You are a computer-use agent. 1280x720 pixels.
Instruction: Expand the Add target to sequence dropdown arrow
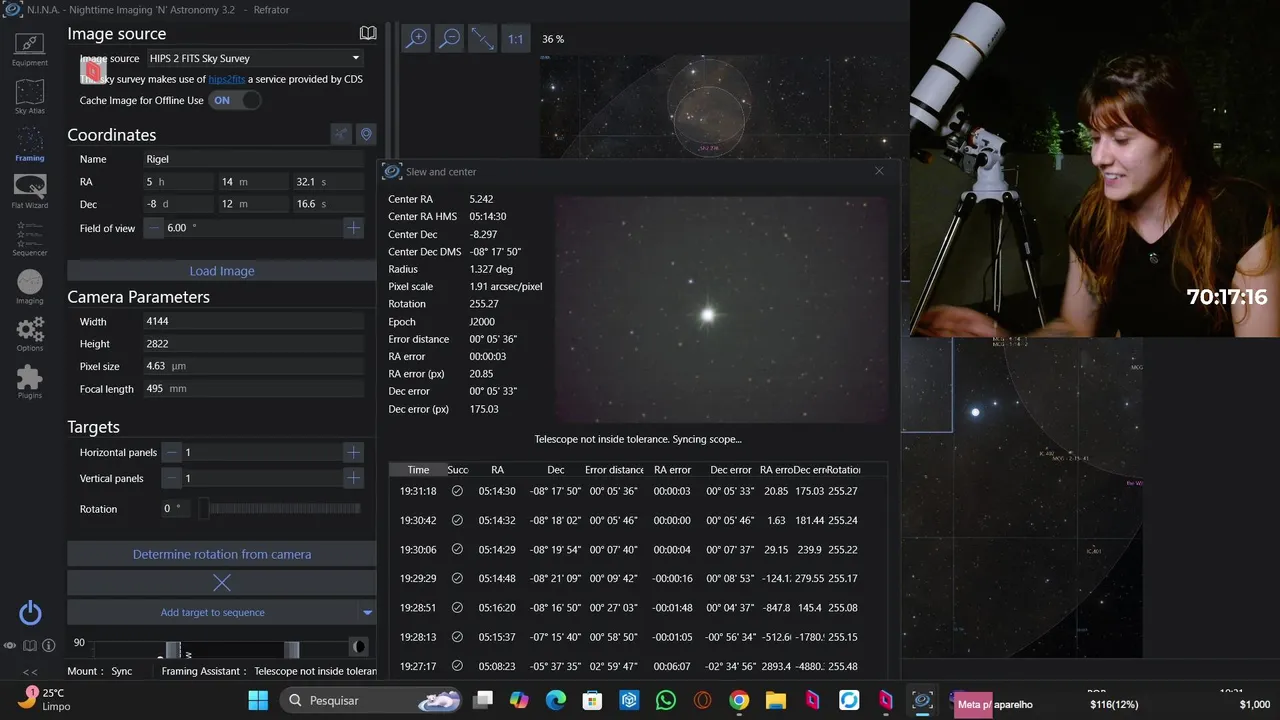pos(367,612)
